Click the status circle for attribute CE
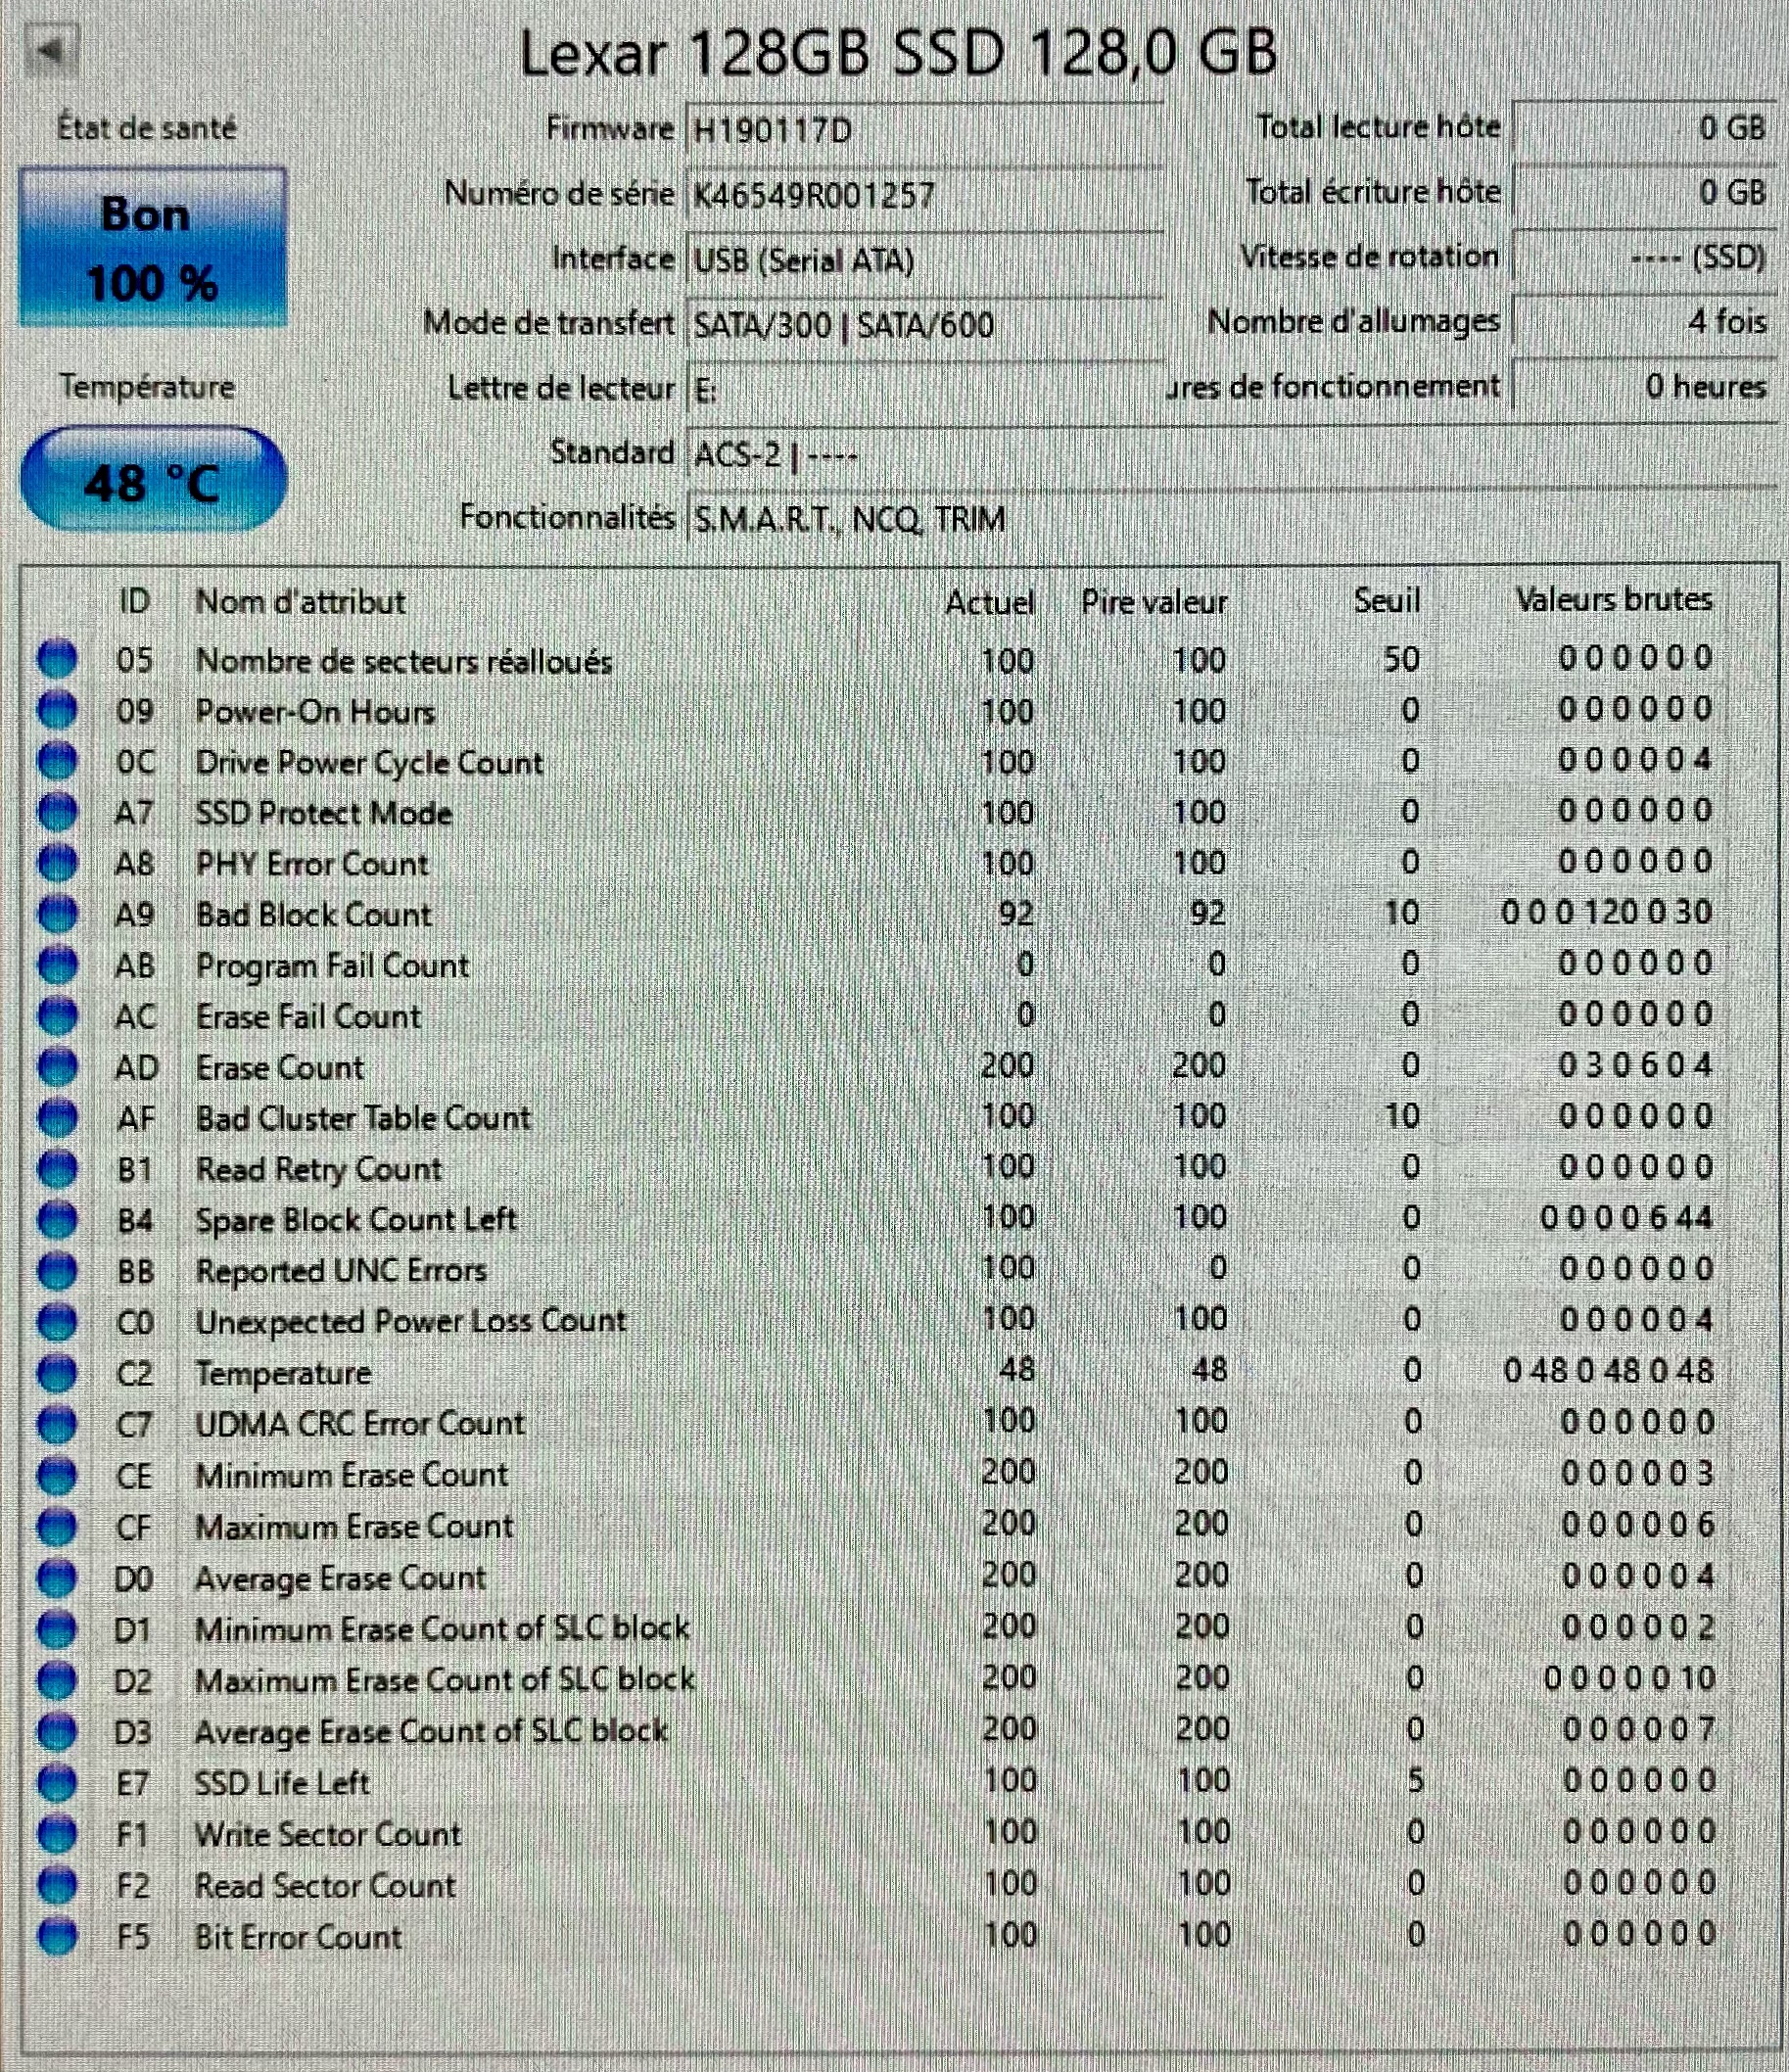 (x=57, y=1476)
